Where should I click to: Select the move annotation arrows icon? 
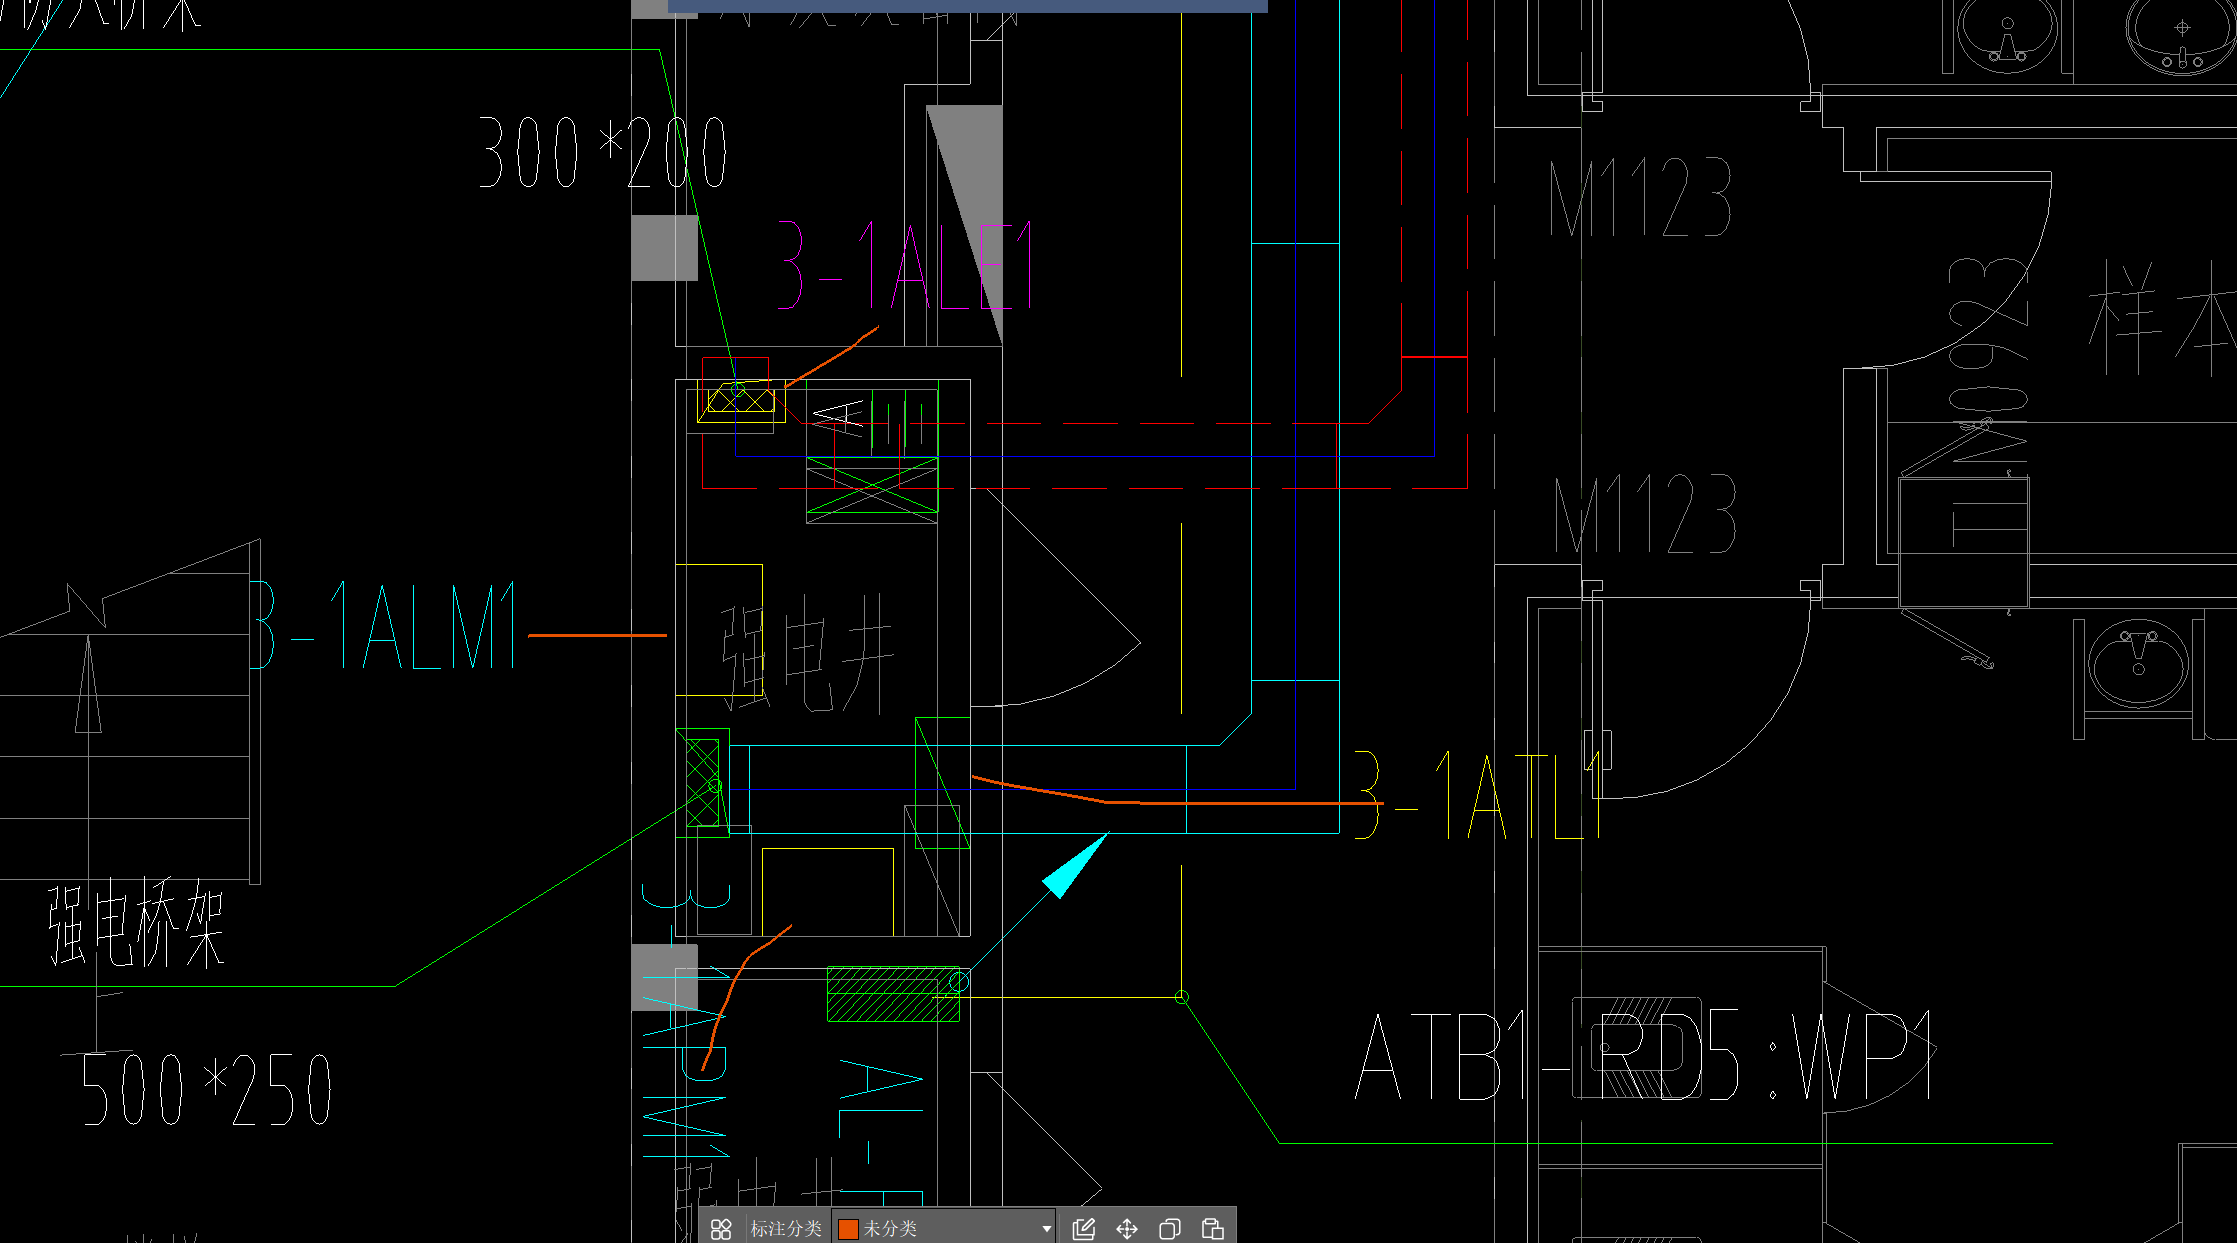(1127, 1229)
